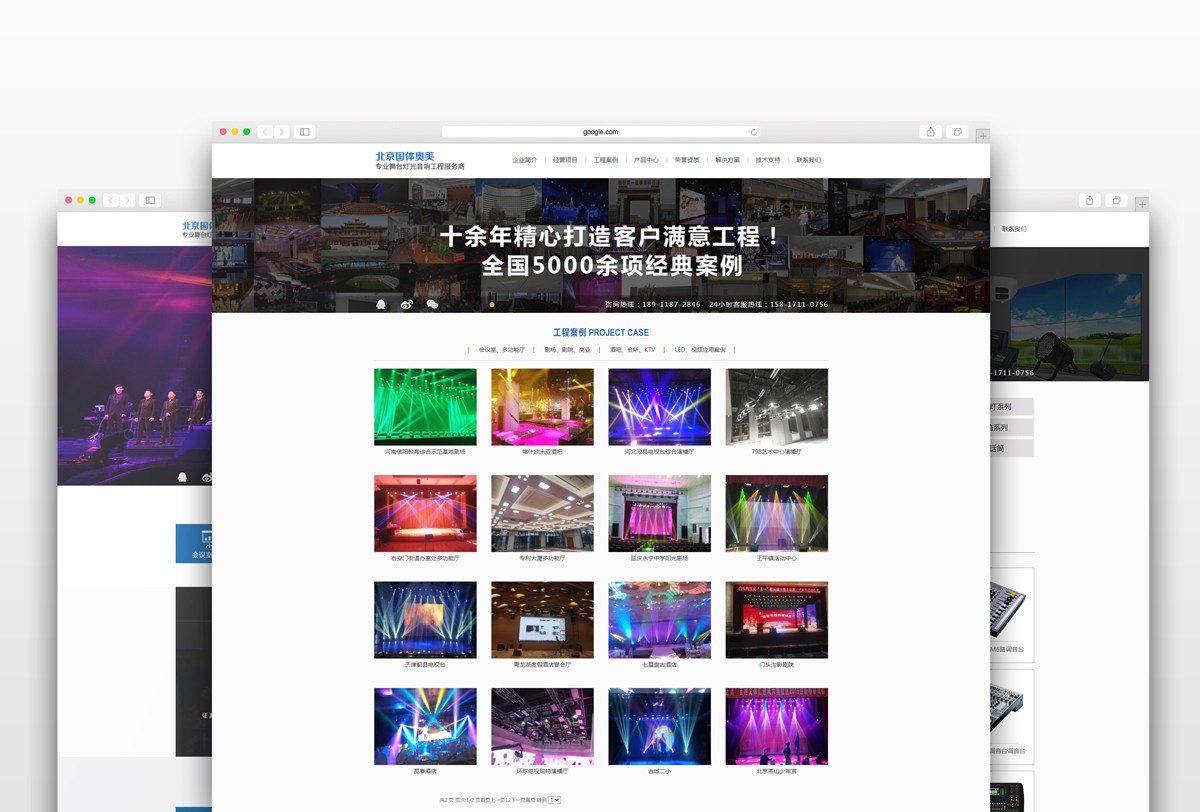Open the 经营项目 navigation item
This screenshot has height=812, width=1200.
coord(565,160)
